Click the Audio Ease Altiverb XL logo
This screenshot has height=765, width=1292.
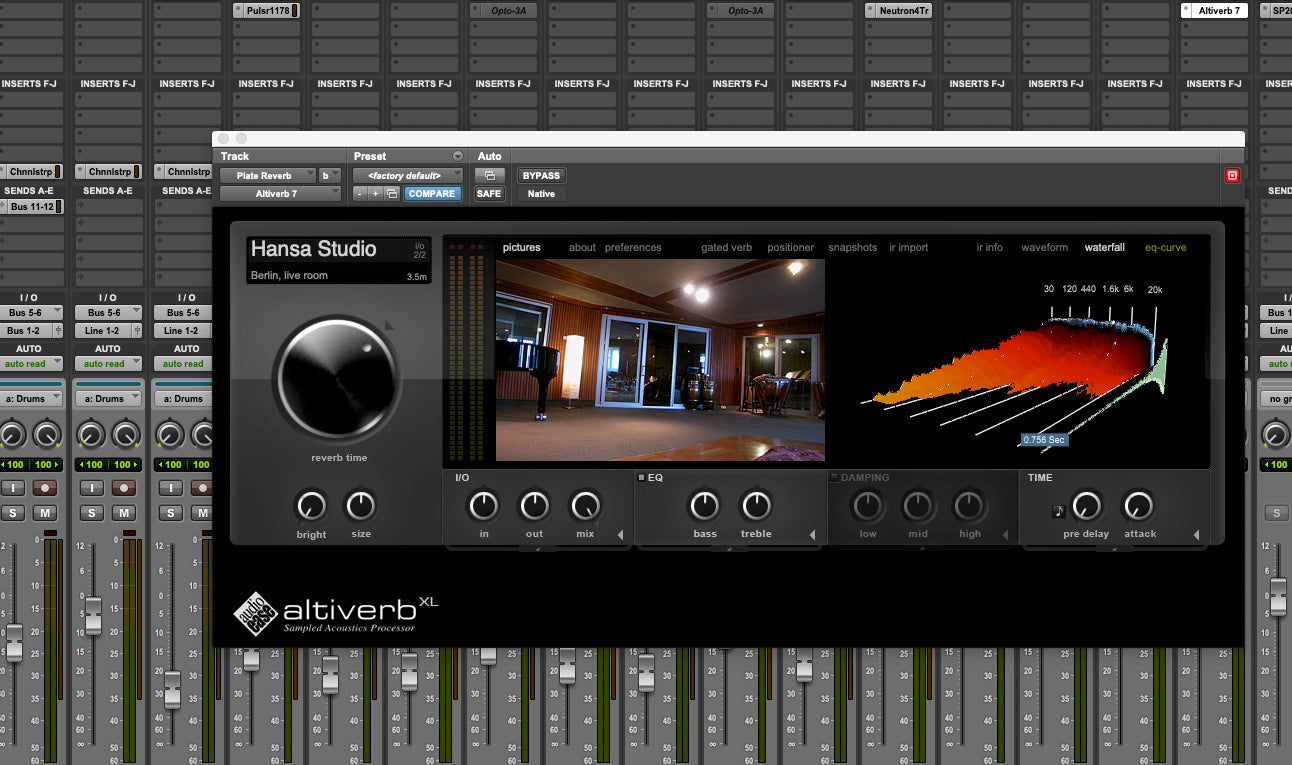coord(335,611)
